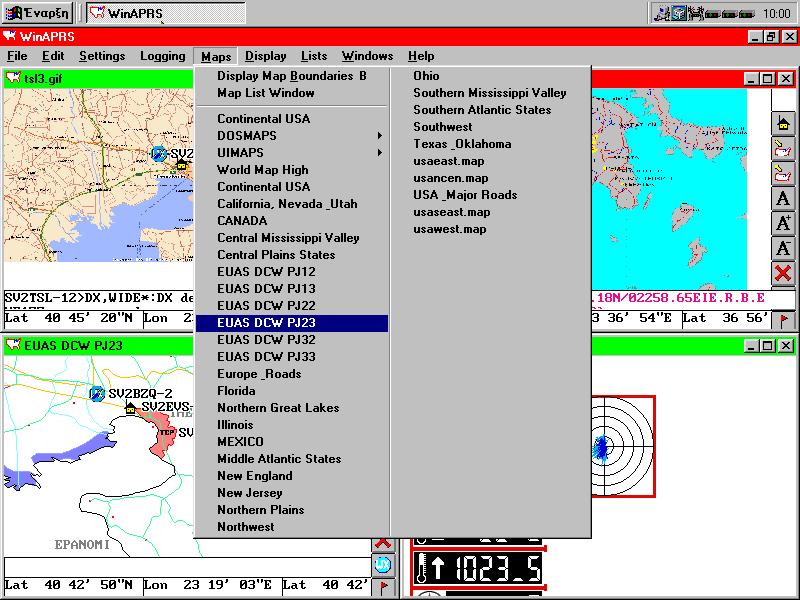Click the red flag icon in the top right map status bar
800x600 pixels.
click(784, 320)
